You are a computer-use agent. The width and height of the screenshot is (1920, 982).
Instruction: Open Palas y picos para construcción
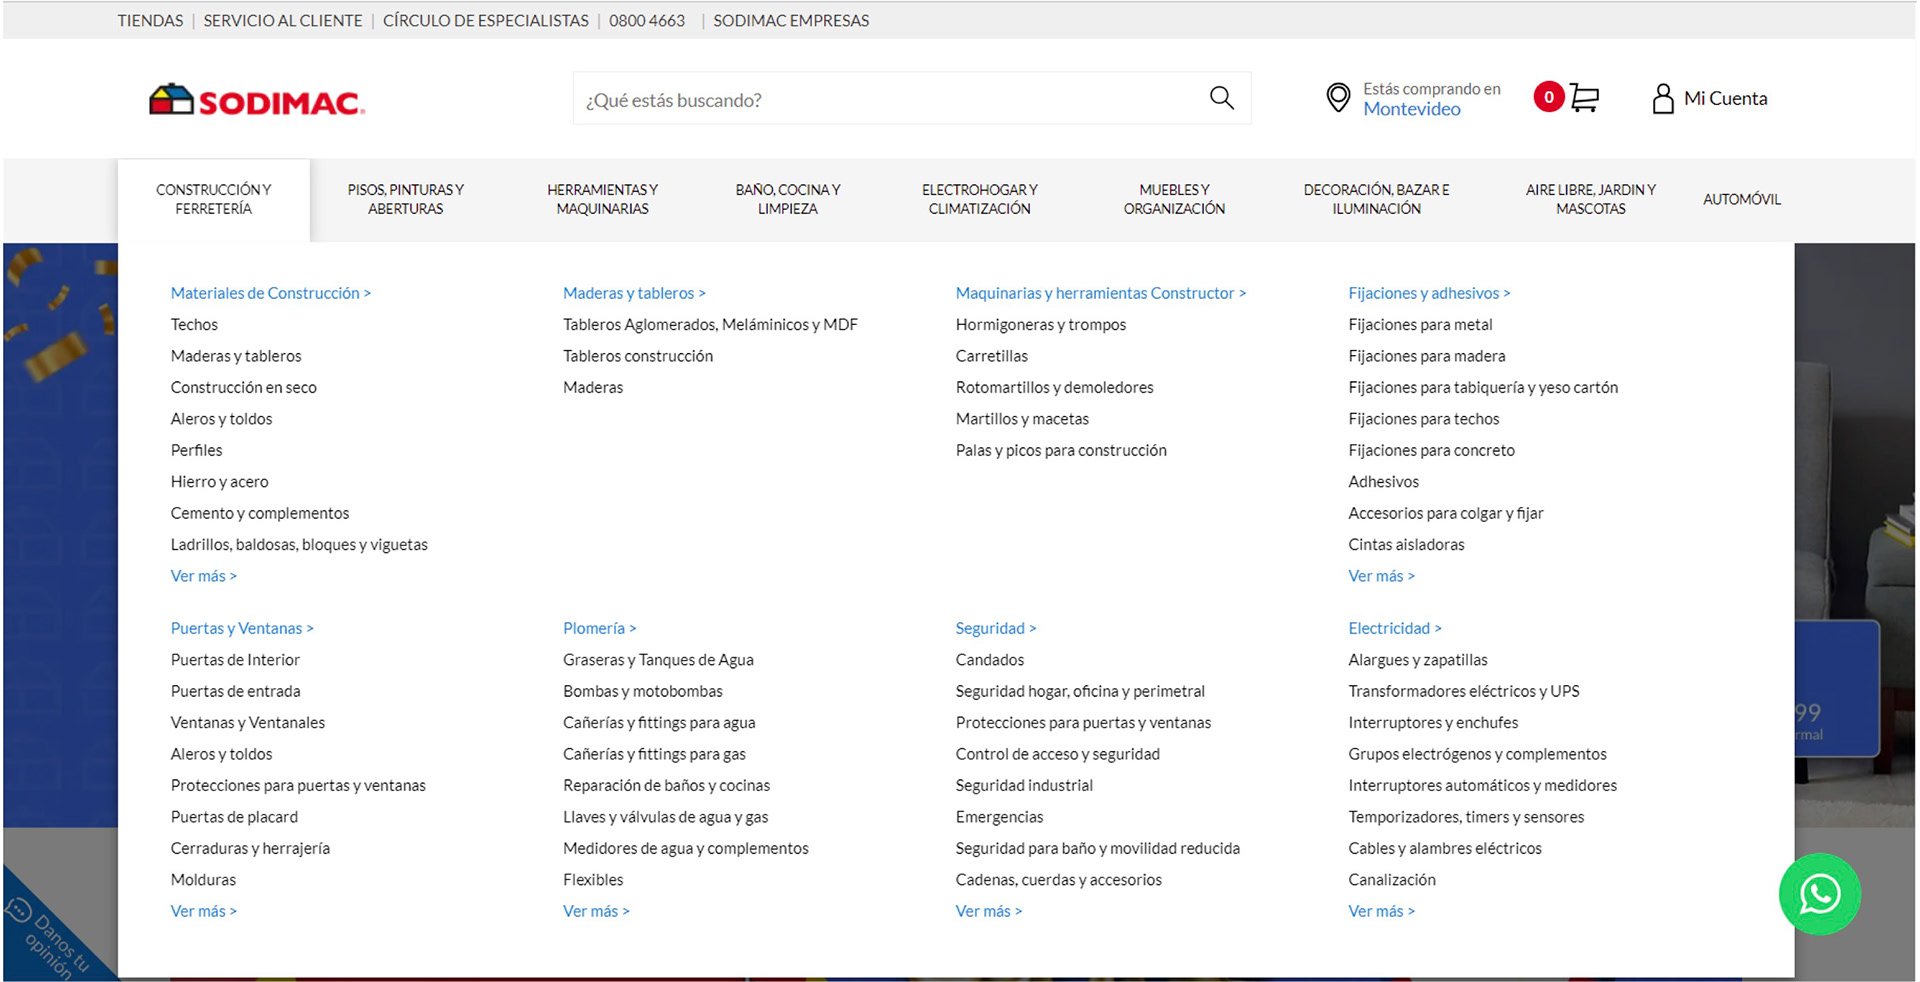click(1061, 450)
